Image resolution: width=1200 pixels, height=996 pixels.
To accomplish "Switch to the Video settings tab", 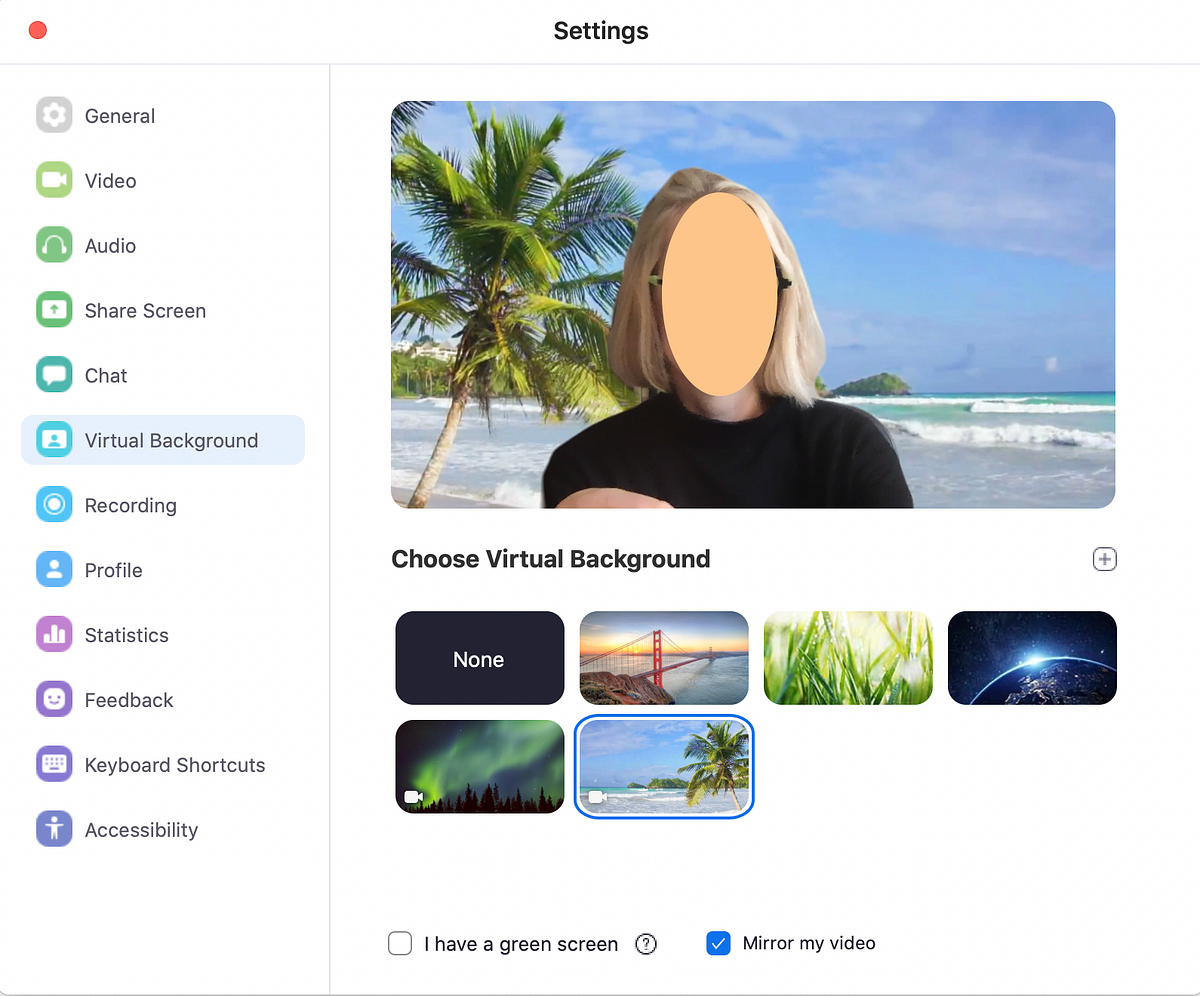I will (x=163, y=181).
